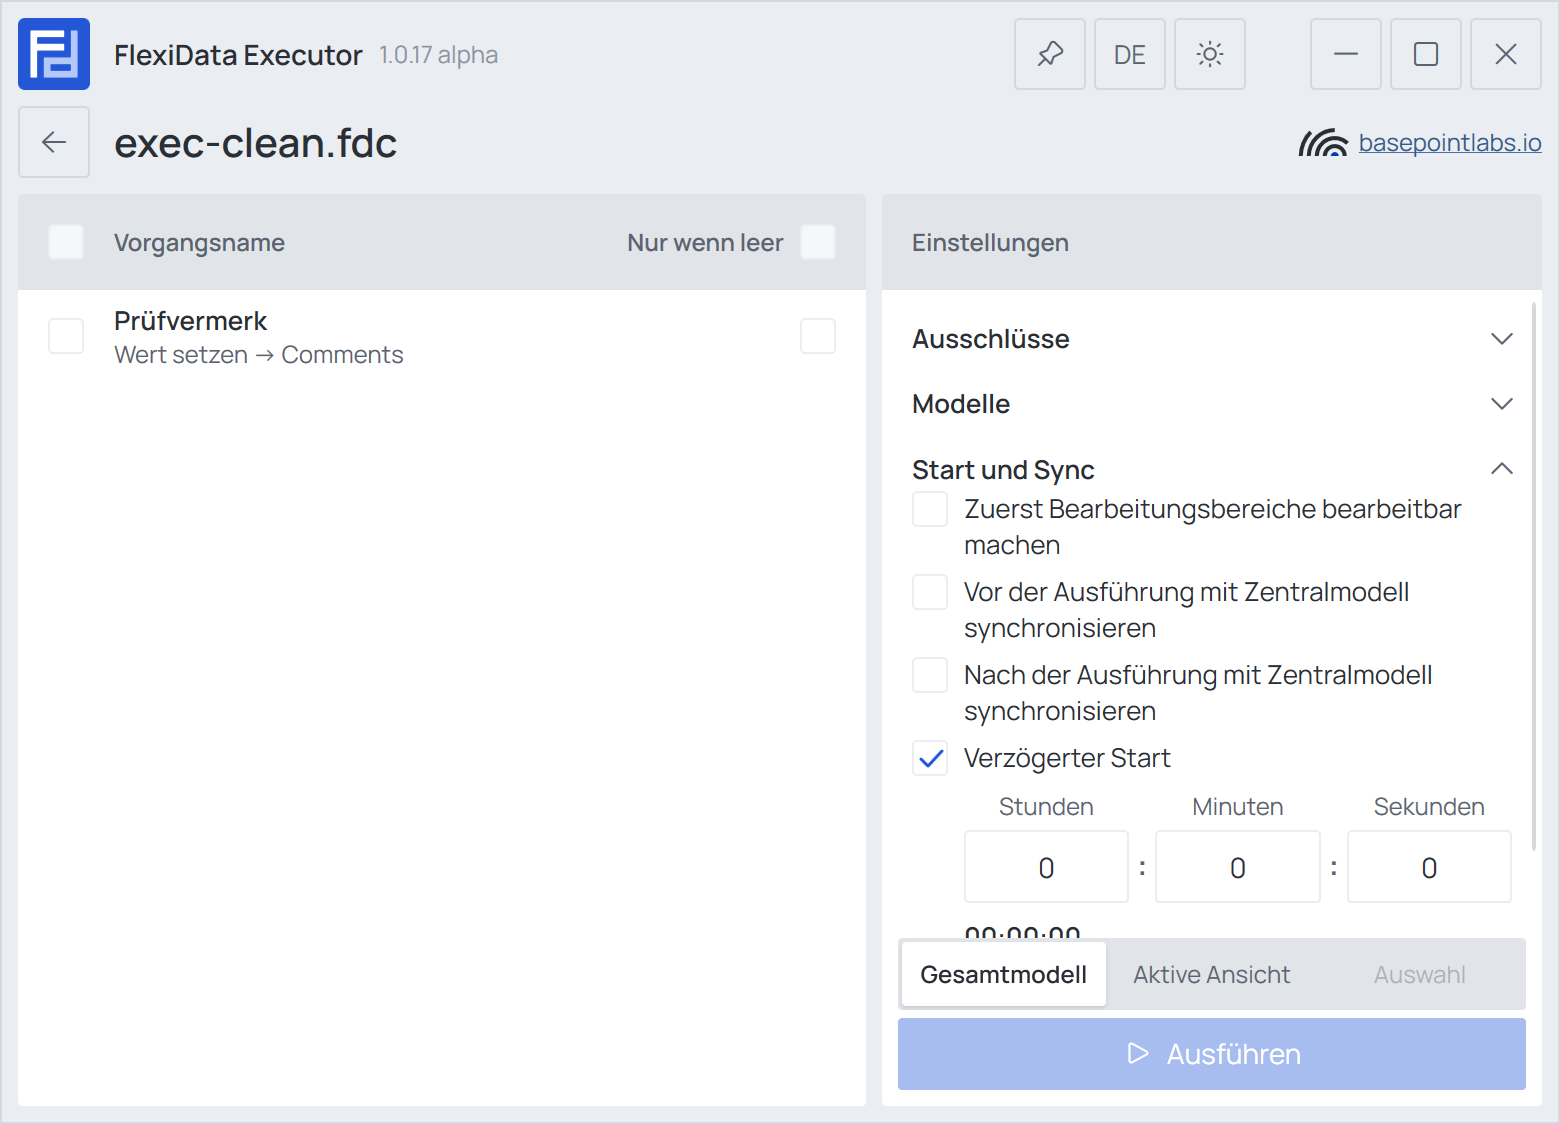1560x1124 pixels.
Task: Click the exec-clean.fdc file title
Action: [x=255, y=143]
